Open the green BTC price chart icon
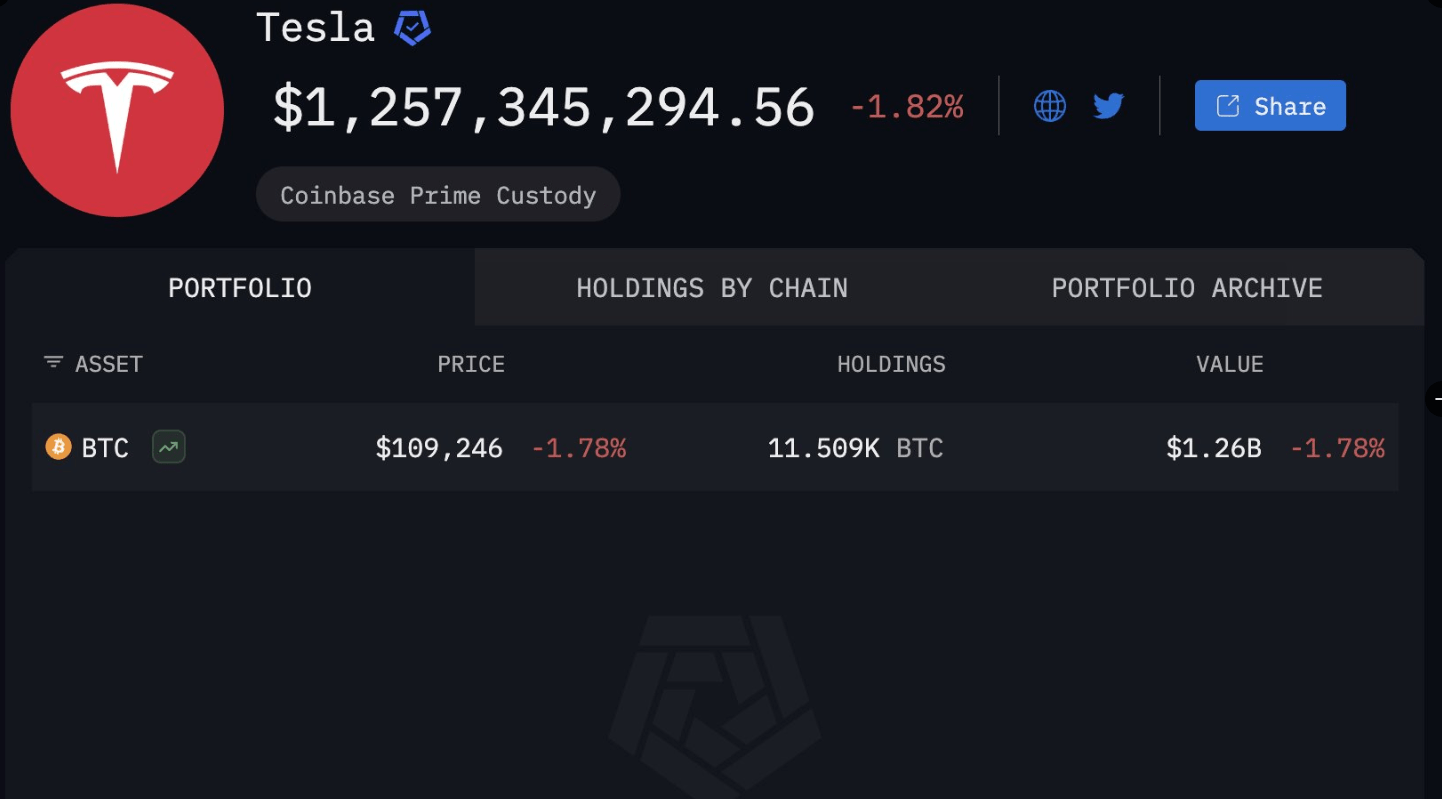This screenshot has width=1442, height=799. click(169, 447)
